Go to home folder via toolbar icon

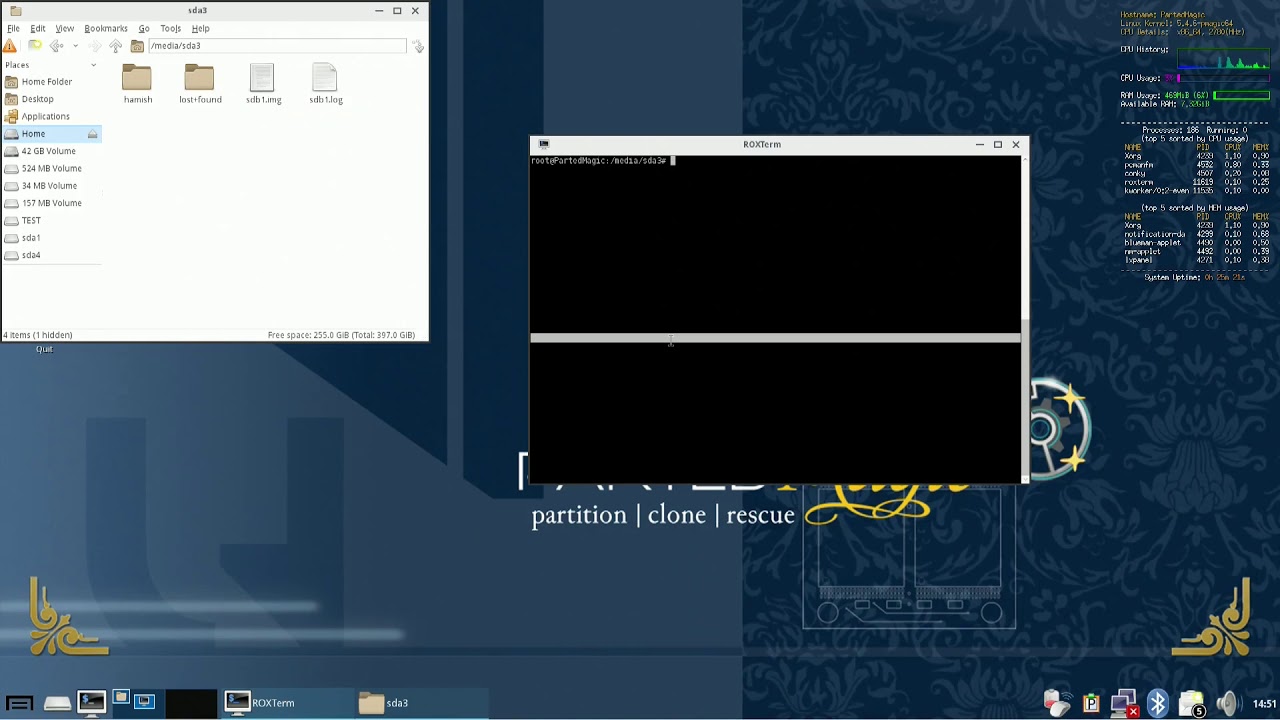click(137, 46)
